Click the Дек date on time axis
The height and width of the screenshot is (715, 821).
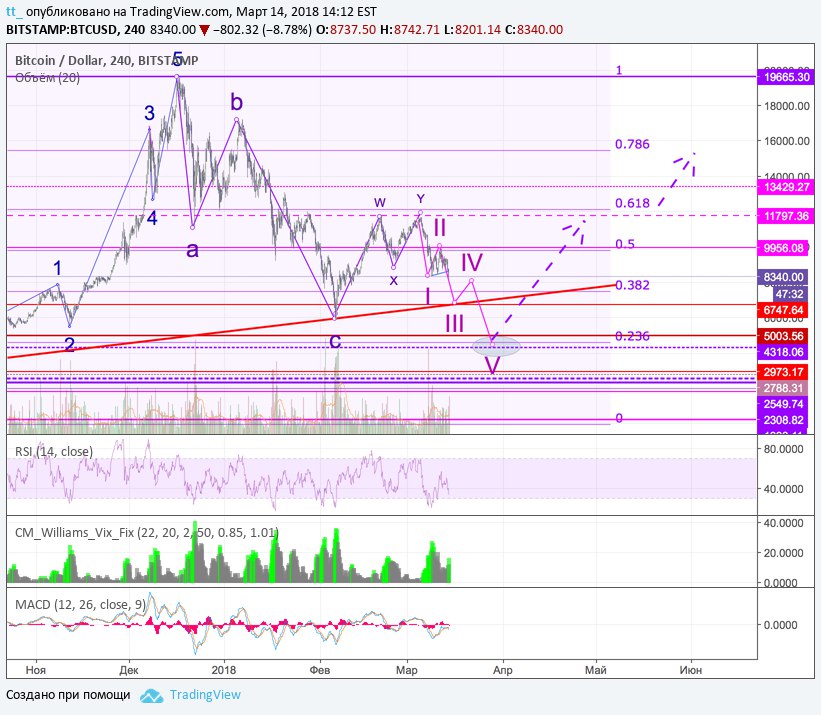click(129, 670)
